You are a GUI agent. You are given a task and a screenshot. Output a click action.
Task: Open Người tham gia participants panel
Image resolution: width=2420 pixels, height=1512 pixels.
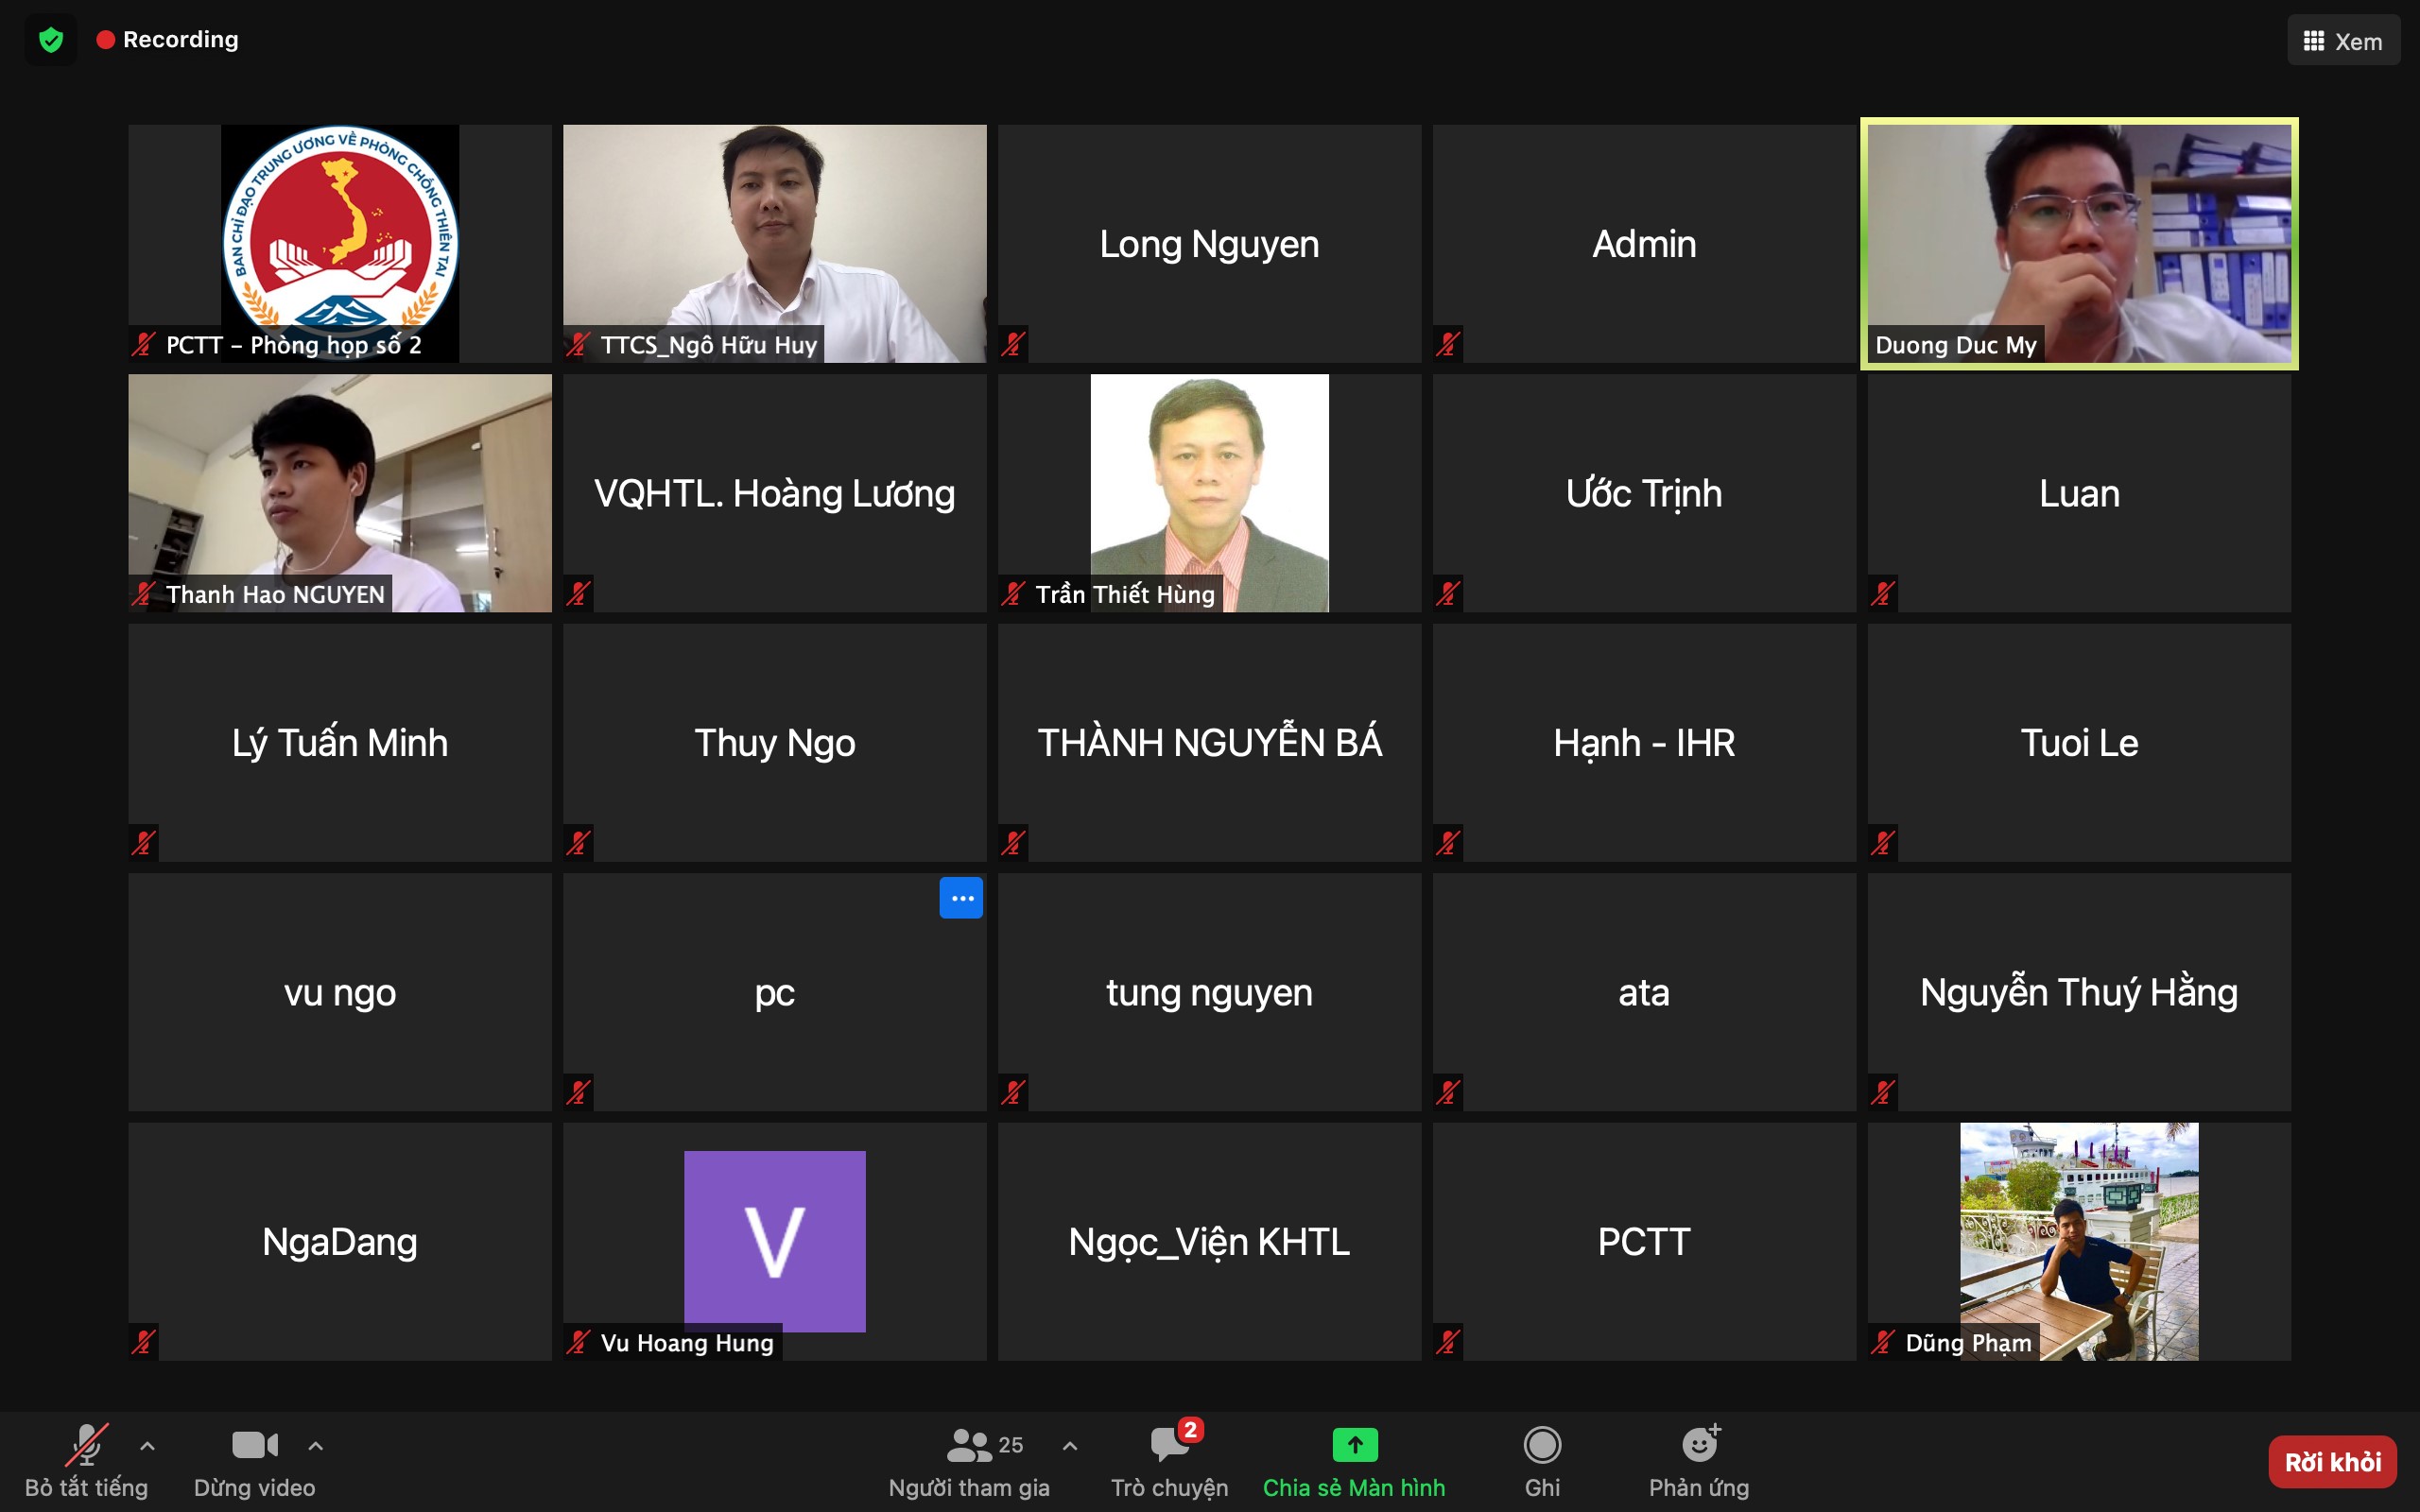click(969, 1461)
